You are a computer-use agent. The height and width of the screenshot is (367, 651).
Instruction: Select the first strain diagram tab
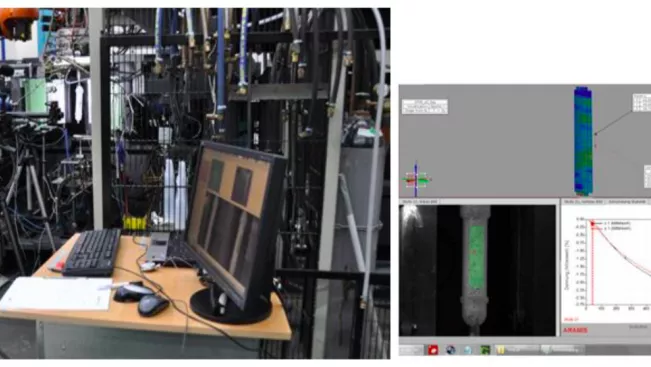click(x=583, y=202)
